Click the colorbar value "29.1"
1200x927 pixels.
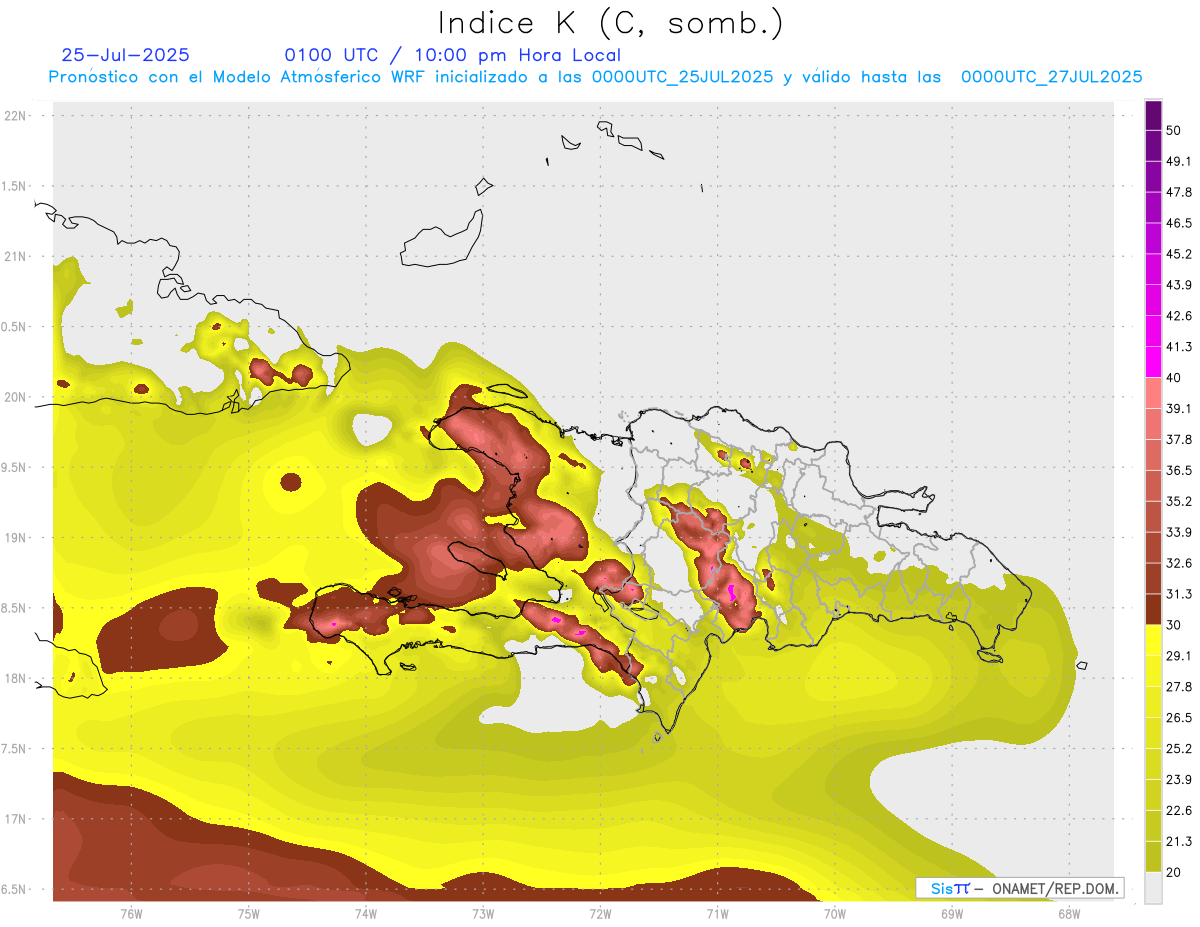tap(1179, 655)
